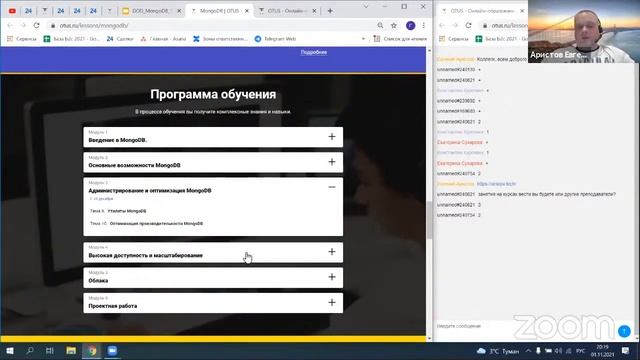Viewport: 640px width, 360px height.
Task: Bookmark this page with the star
Action: pos(393,25)
